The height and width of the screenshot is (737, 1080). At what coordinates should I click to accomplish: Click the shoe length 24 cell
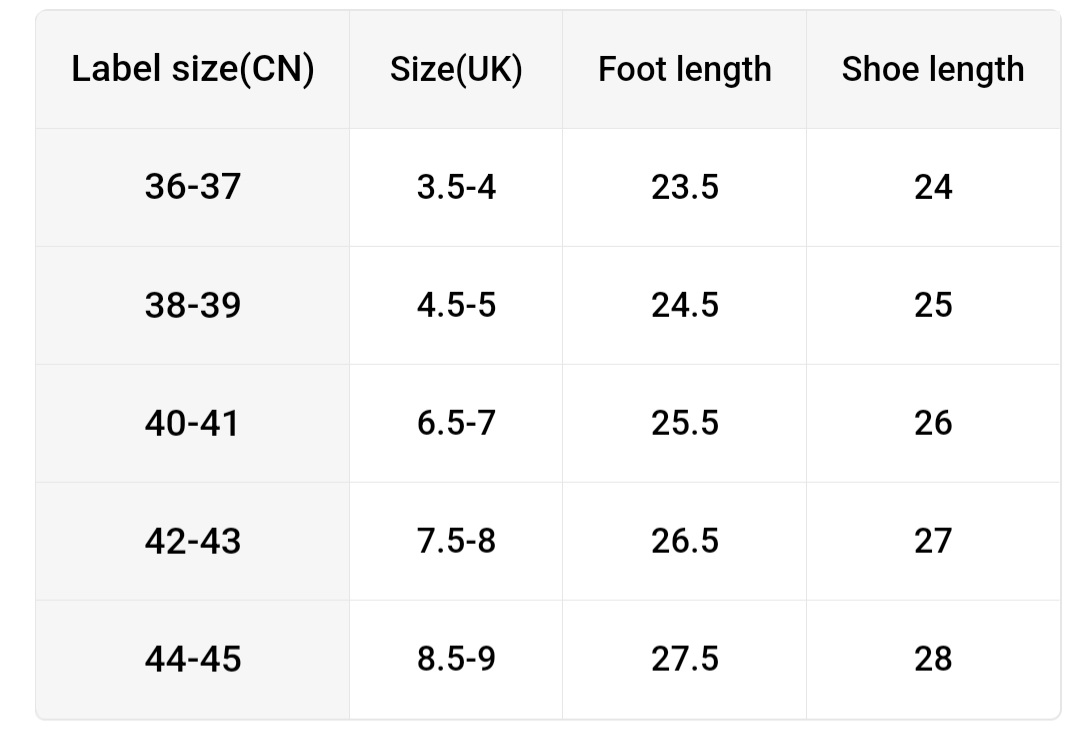coord(933,187)
